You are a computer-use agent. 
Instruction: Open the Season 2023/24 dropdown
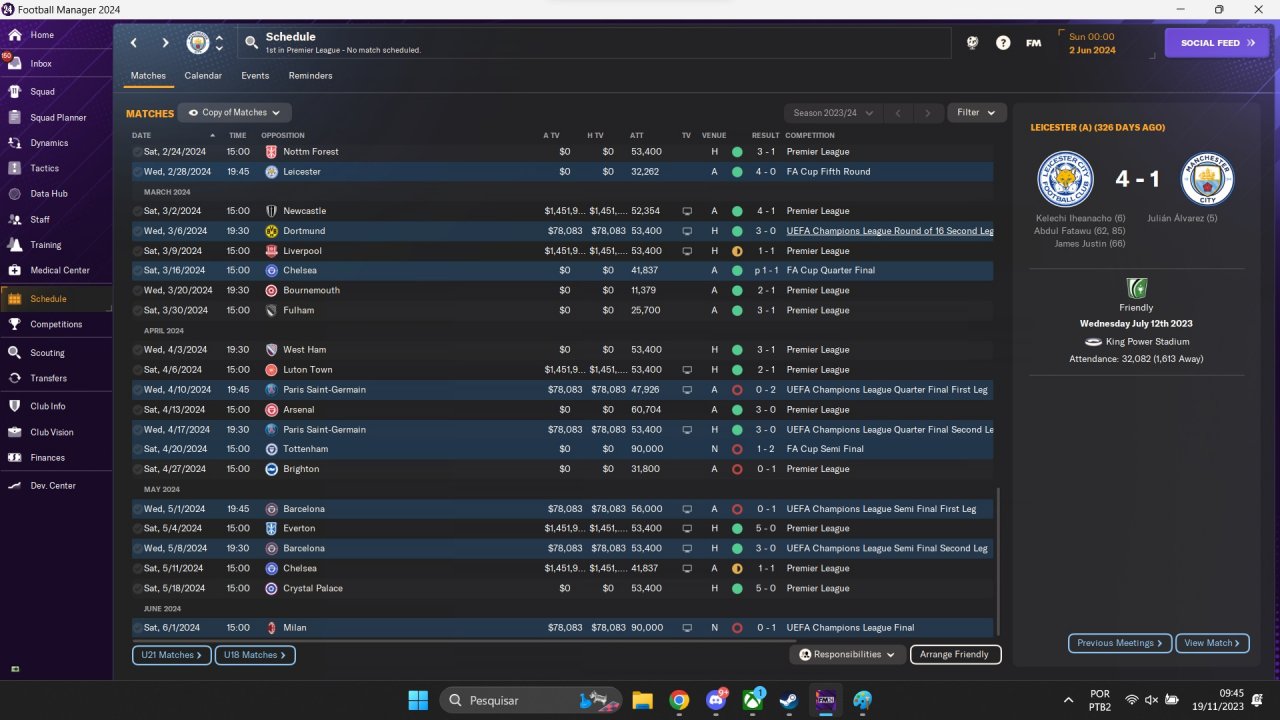coord(833,113)
